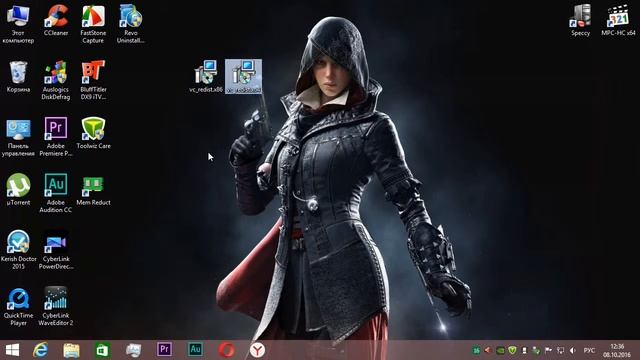
Task: Launch Internet Explorer from the taskbar
Action: point(40,350)
